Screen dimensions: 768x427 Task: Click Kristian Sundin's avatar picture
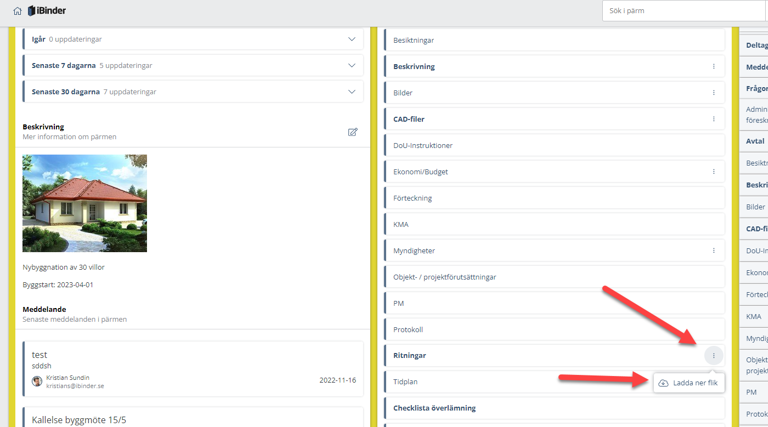pyautogui.click(x=37, y=381)
